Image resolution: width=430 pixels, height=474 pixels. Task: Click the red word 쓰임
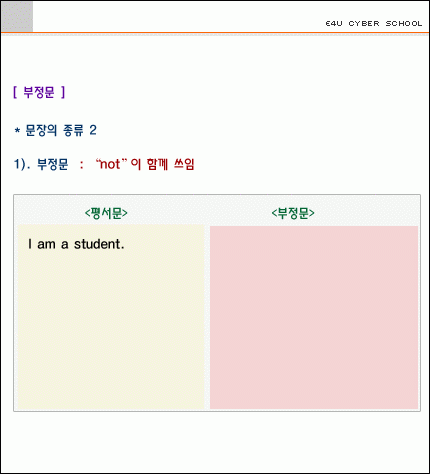[x=184, y=164]
